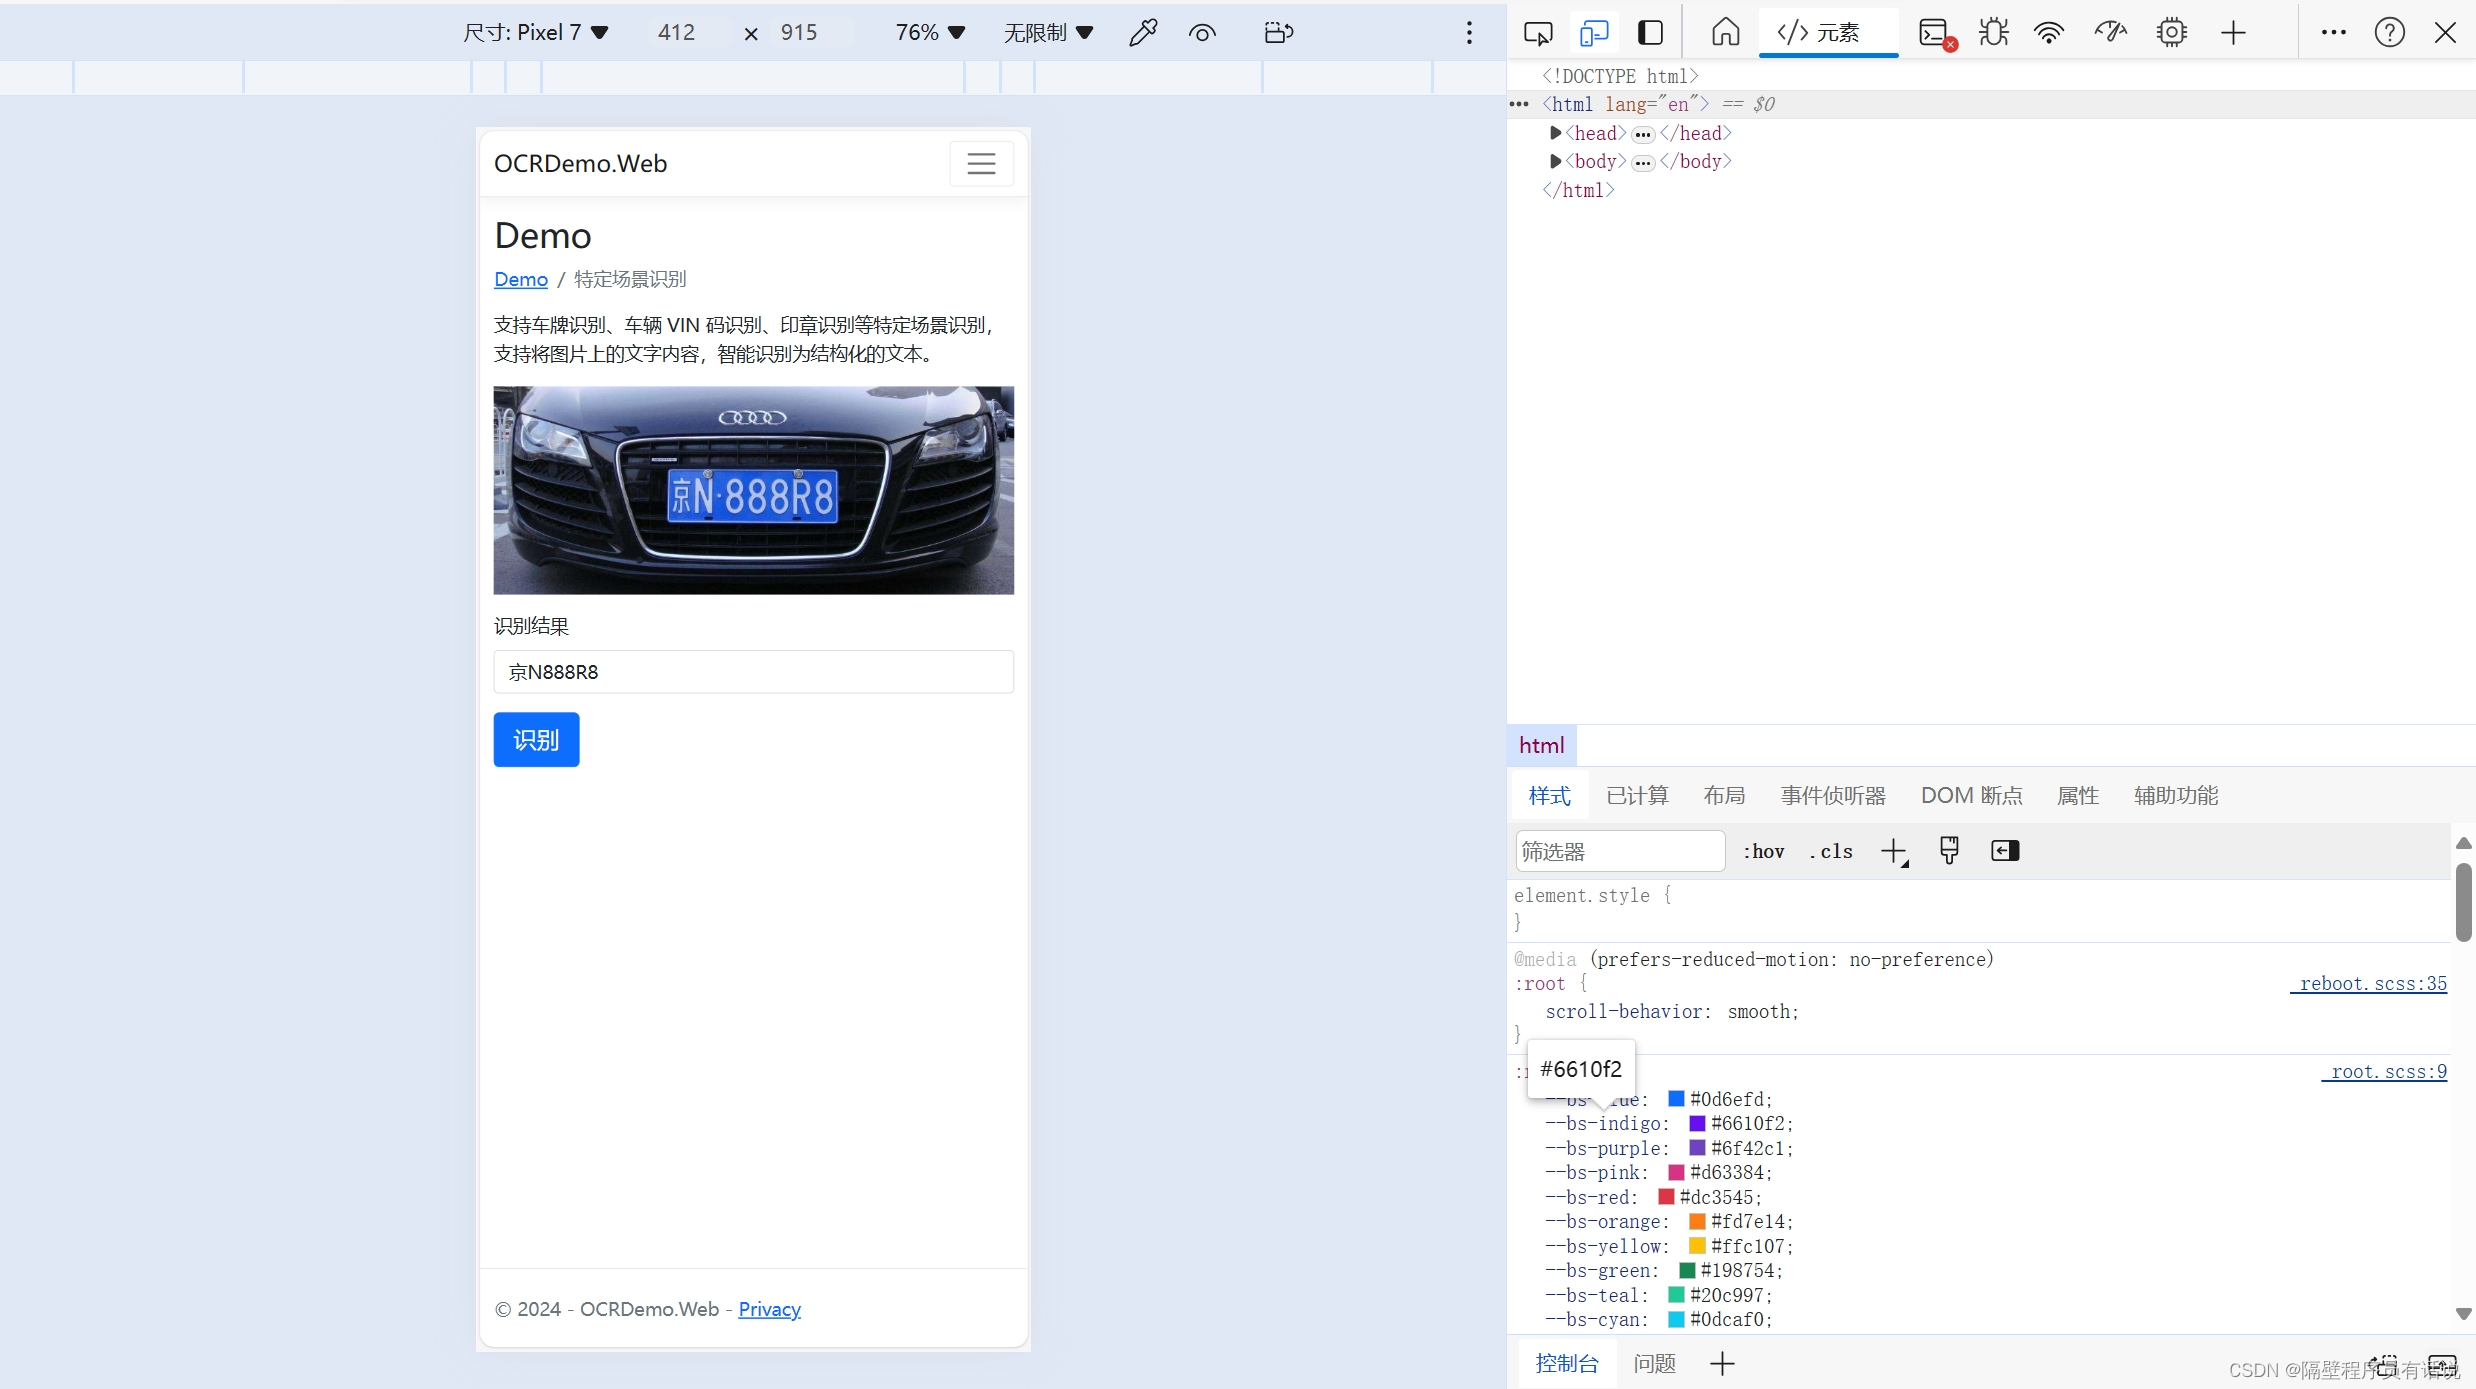This screenshot has height=1389, width=2476.
Task: Click the --bs-red #dc3545 color swatch
Action: (x=1666, y=1197)
